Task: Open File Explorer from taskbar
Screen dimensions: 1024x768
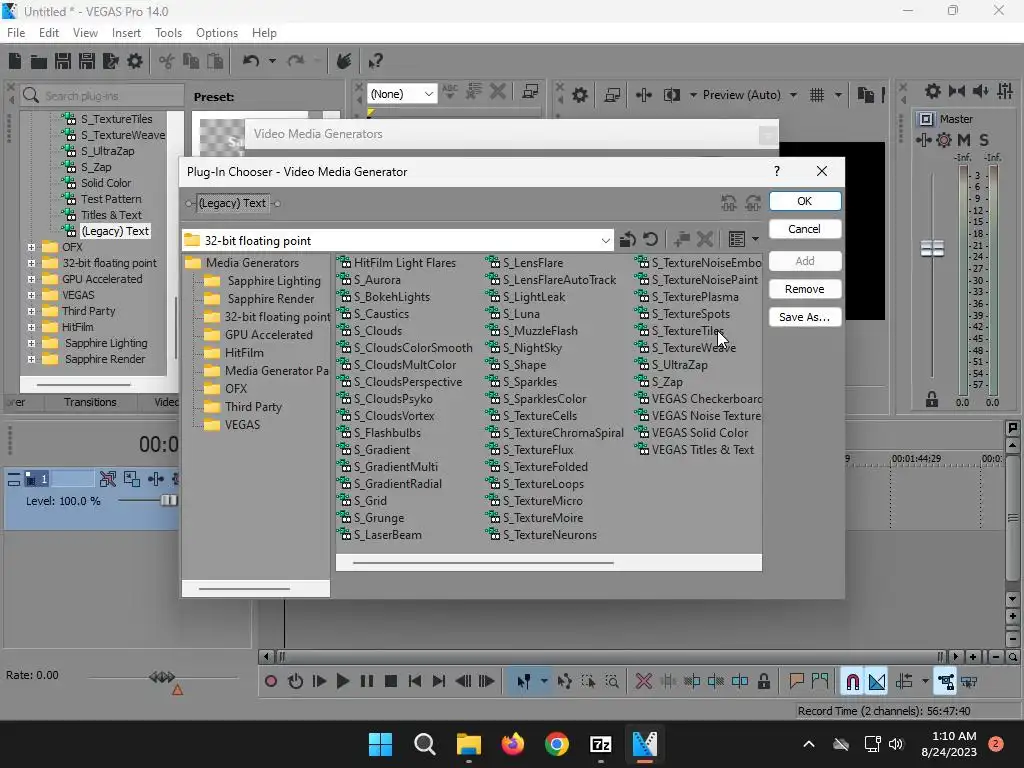Action: click(468, 744)
